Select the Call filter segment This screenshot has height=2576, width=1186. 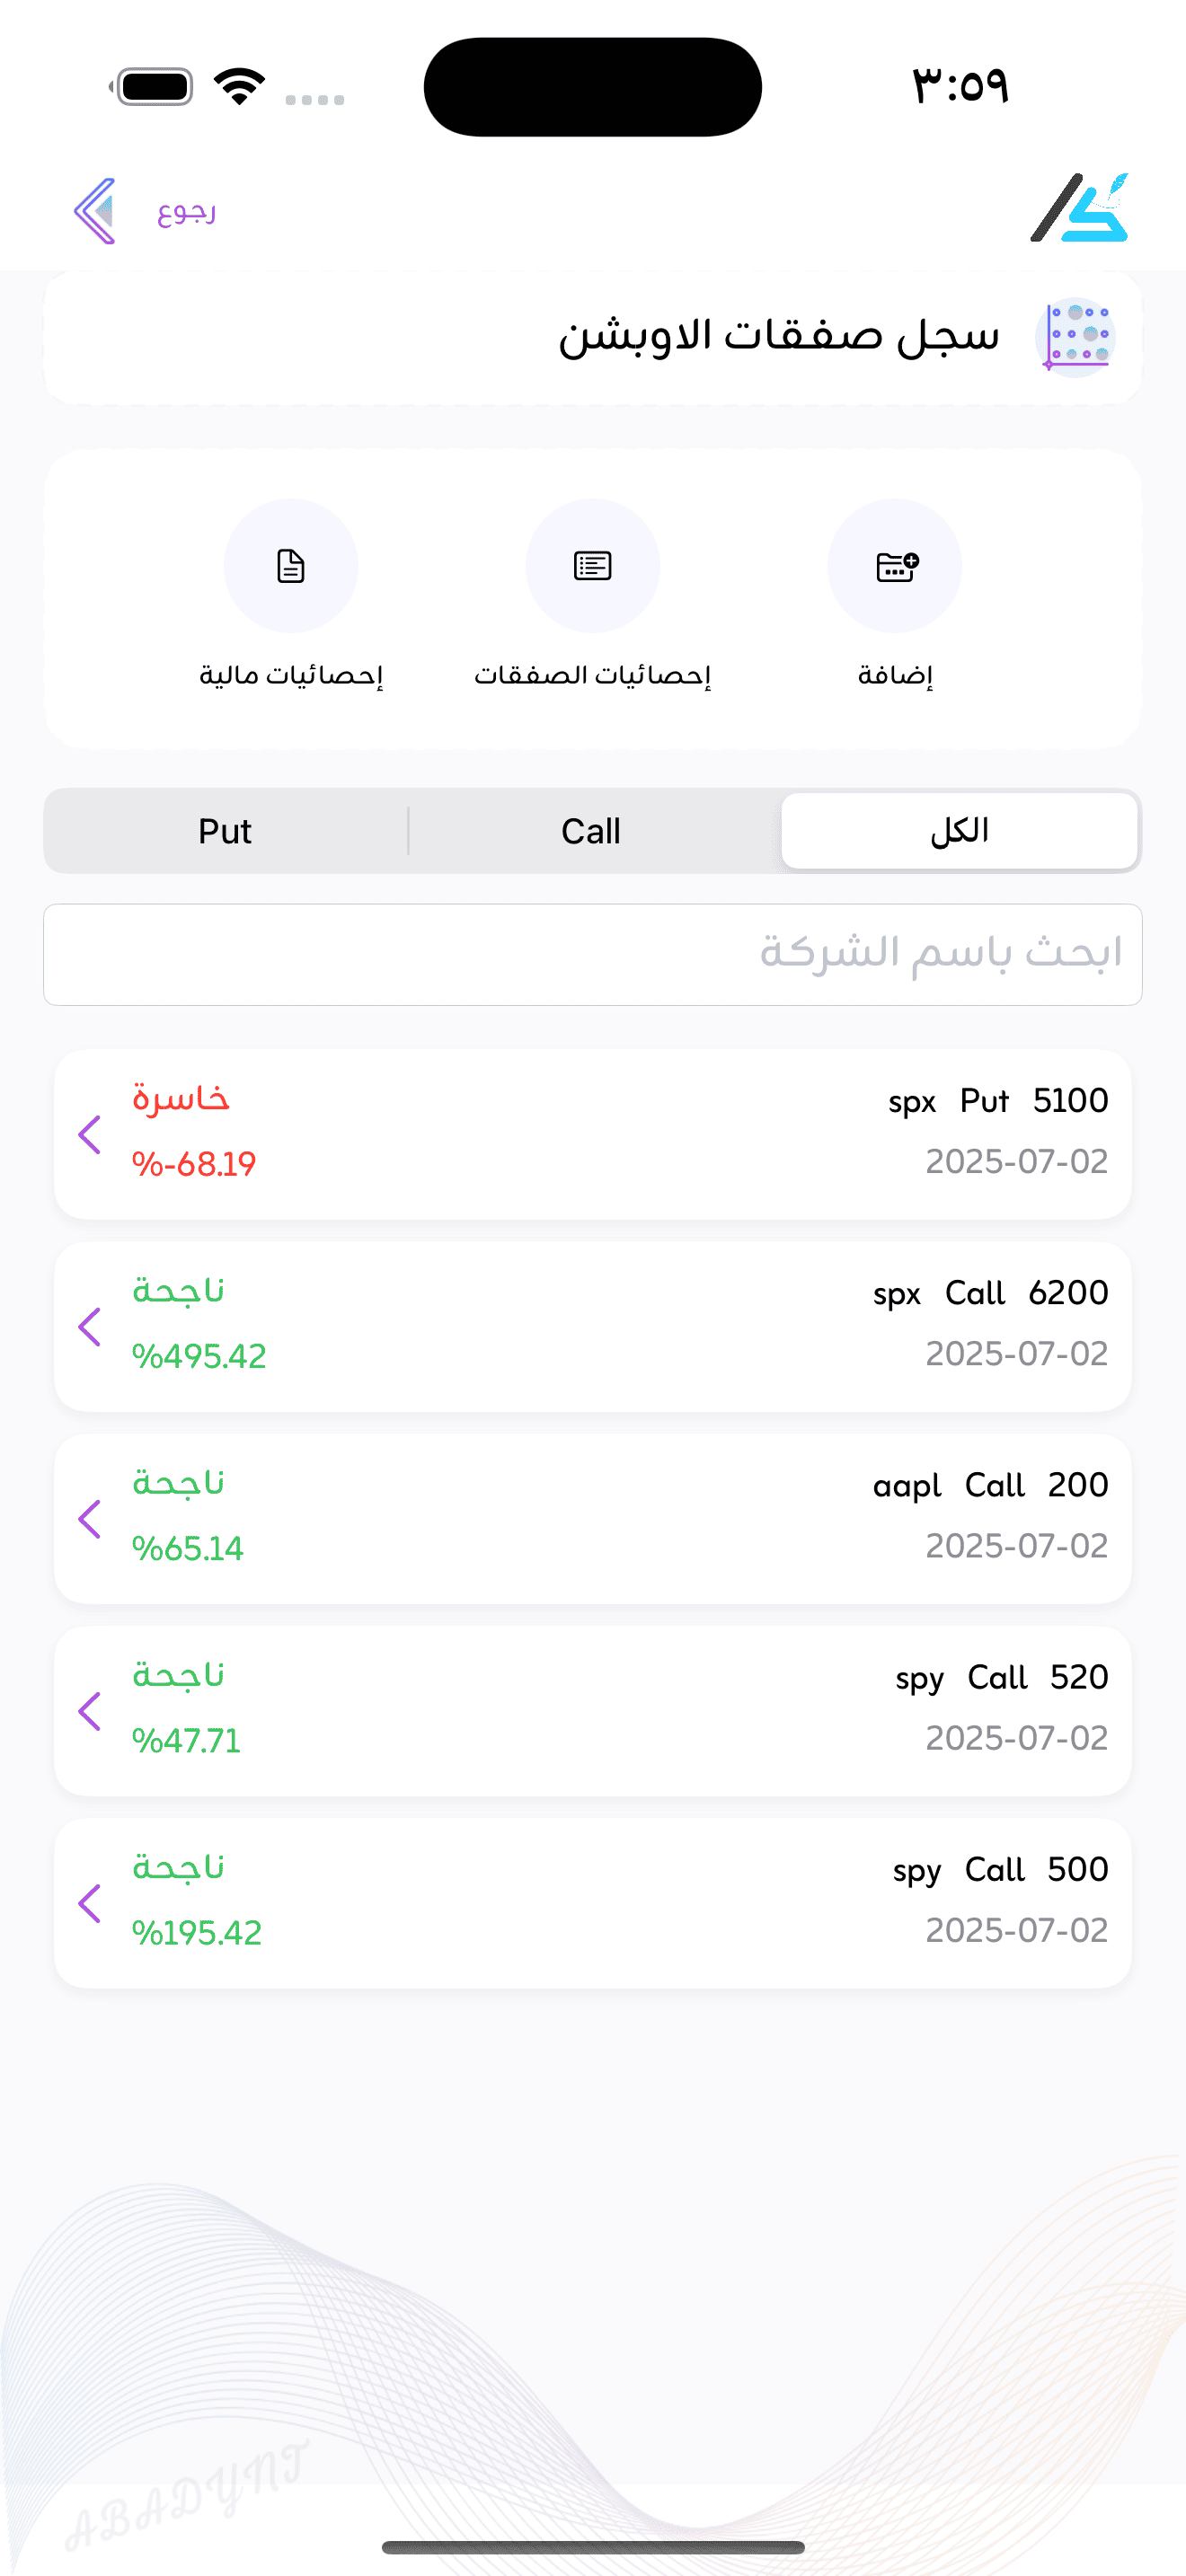591,831
